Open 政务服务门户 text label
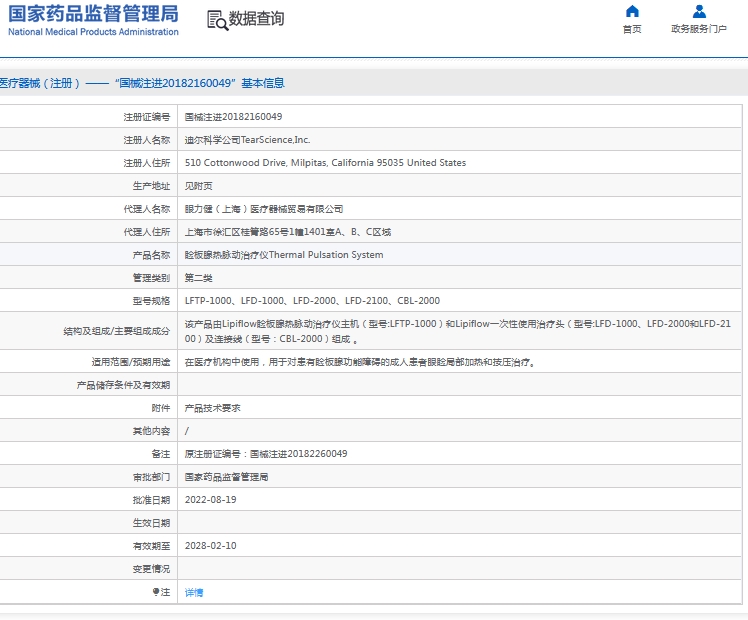 click(699, 29)
